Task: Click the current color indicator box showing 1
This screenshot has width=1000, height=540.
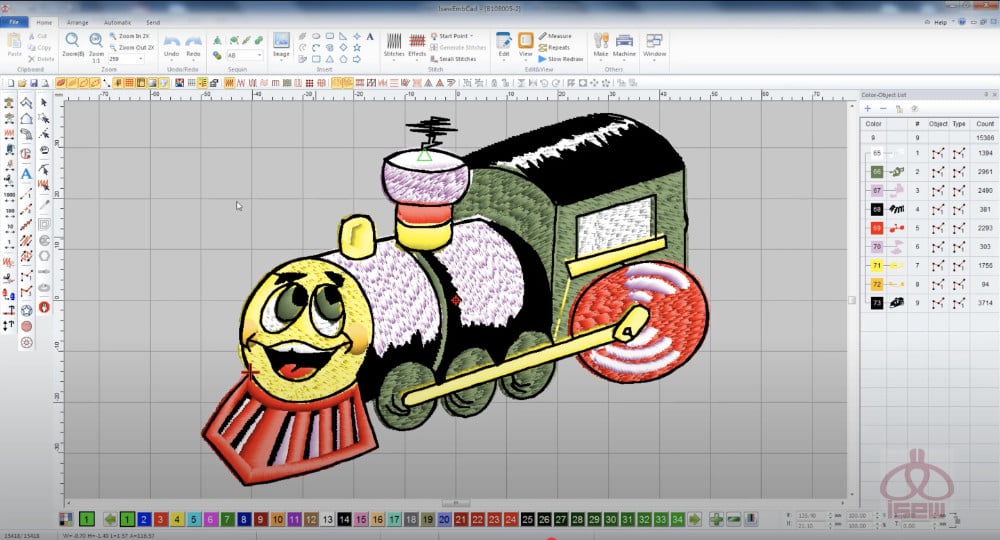Action: tap(87, 520)
